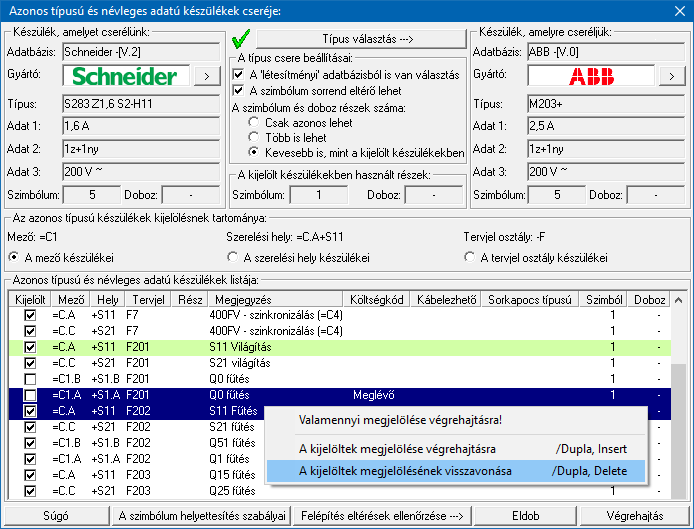Click the Schneider manufacturer logo
The height and width of the screenshot is (529, 694).
tap(126, 76)
